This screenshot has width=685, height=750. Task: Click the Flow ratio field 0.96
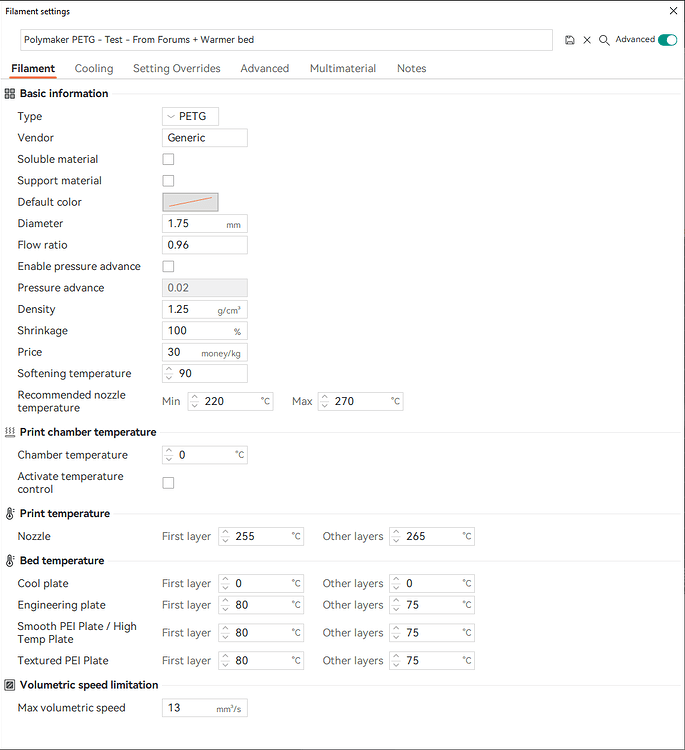(x=205, y=245)
